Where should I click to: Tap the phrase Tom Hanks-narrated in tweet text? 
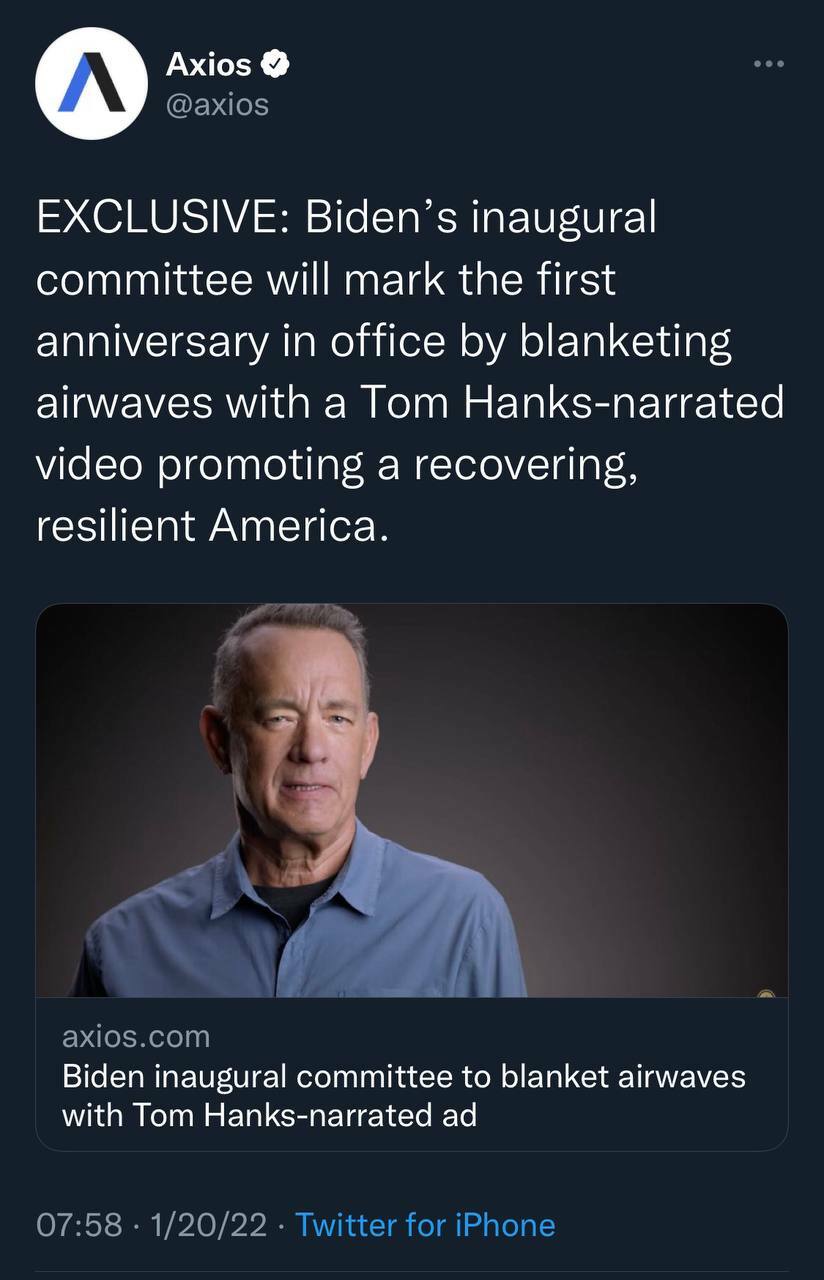coord(571,403)
